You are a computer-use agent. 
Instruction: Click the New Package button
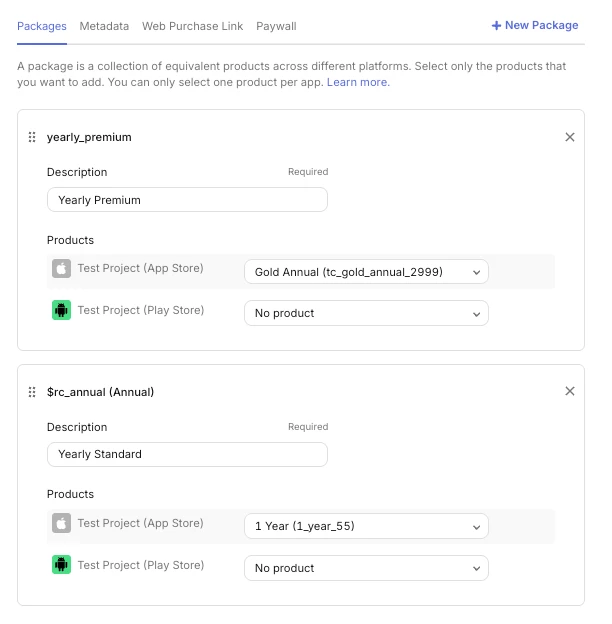(x=535, y=25)
